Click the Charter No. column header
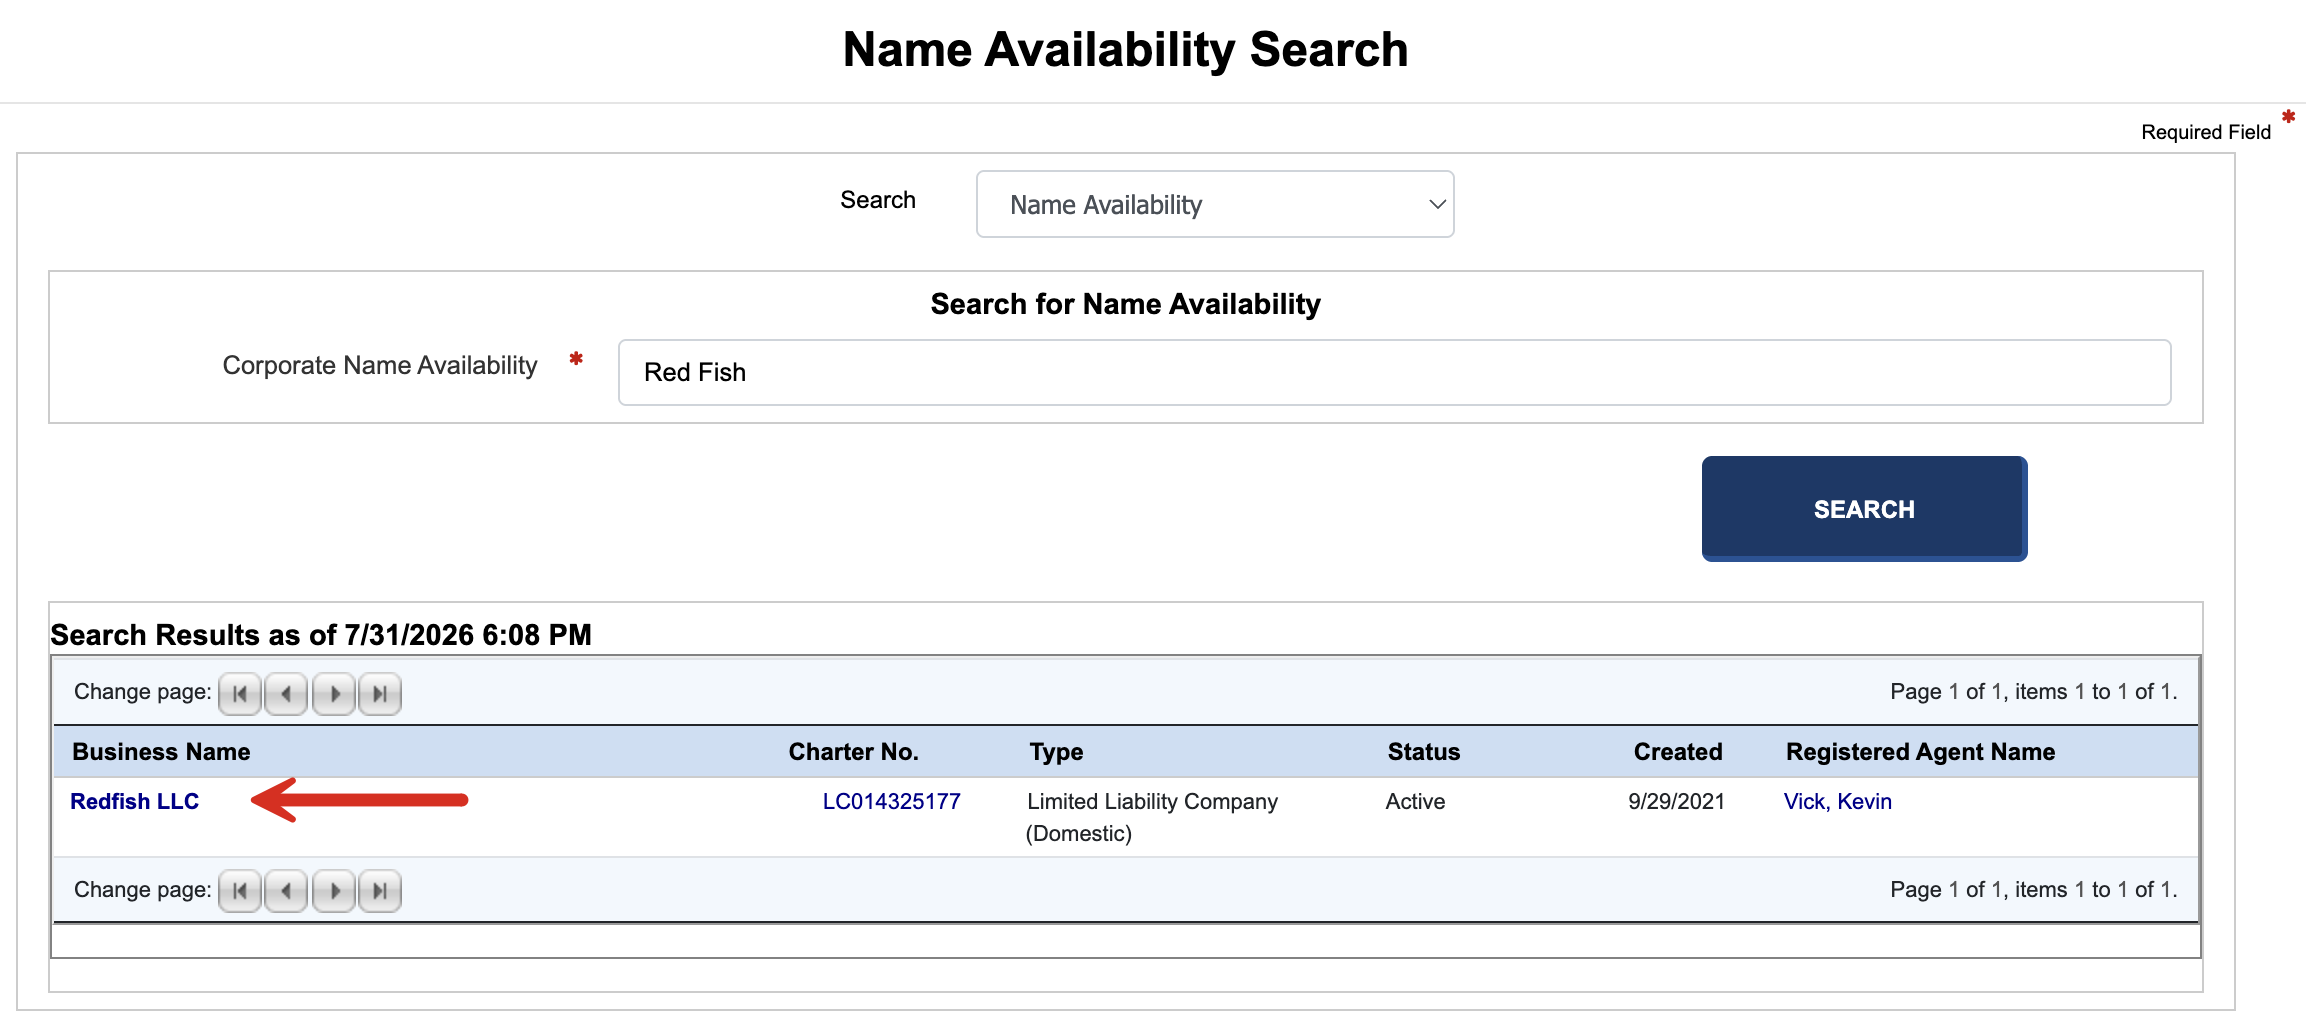Screen dimensions: 2306x1032 point(853,752)
